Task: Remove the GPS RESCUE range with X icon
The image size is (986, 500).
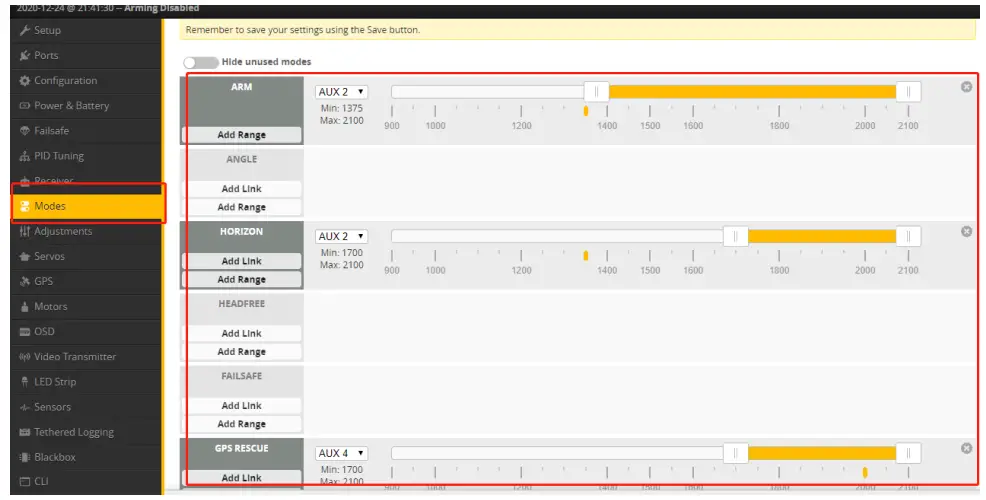Action: pos(967,448)
